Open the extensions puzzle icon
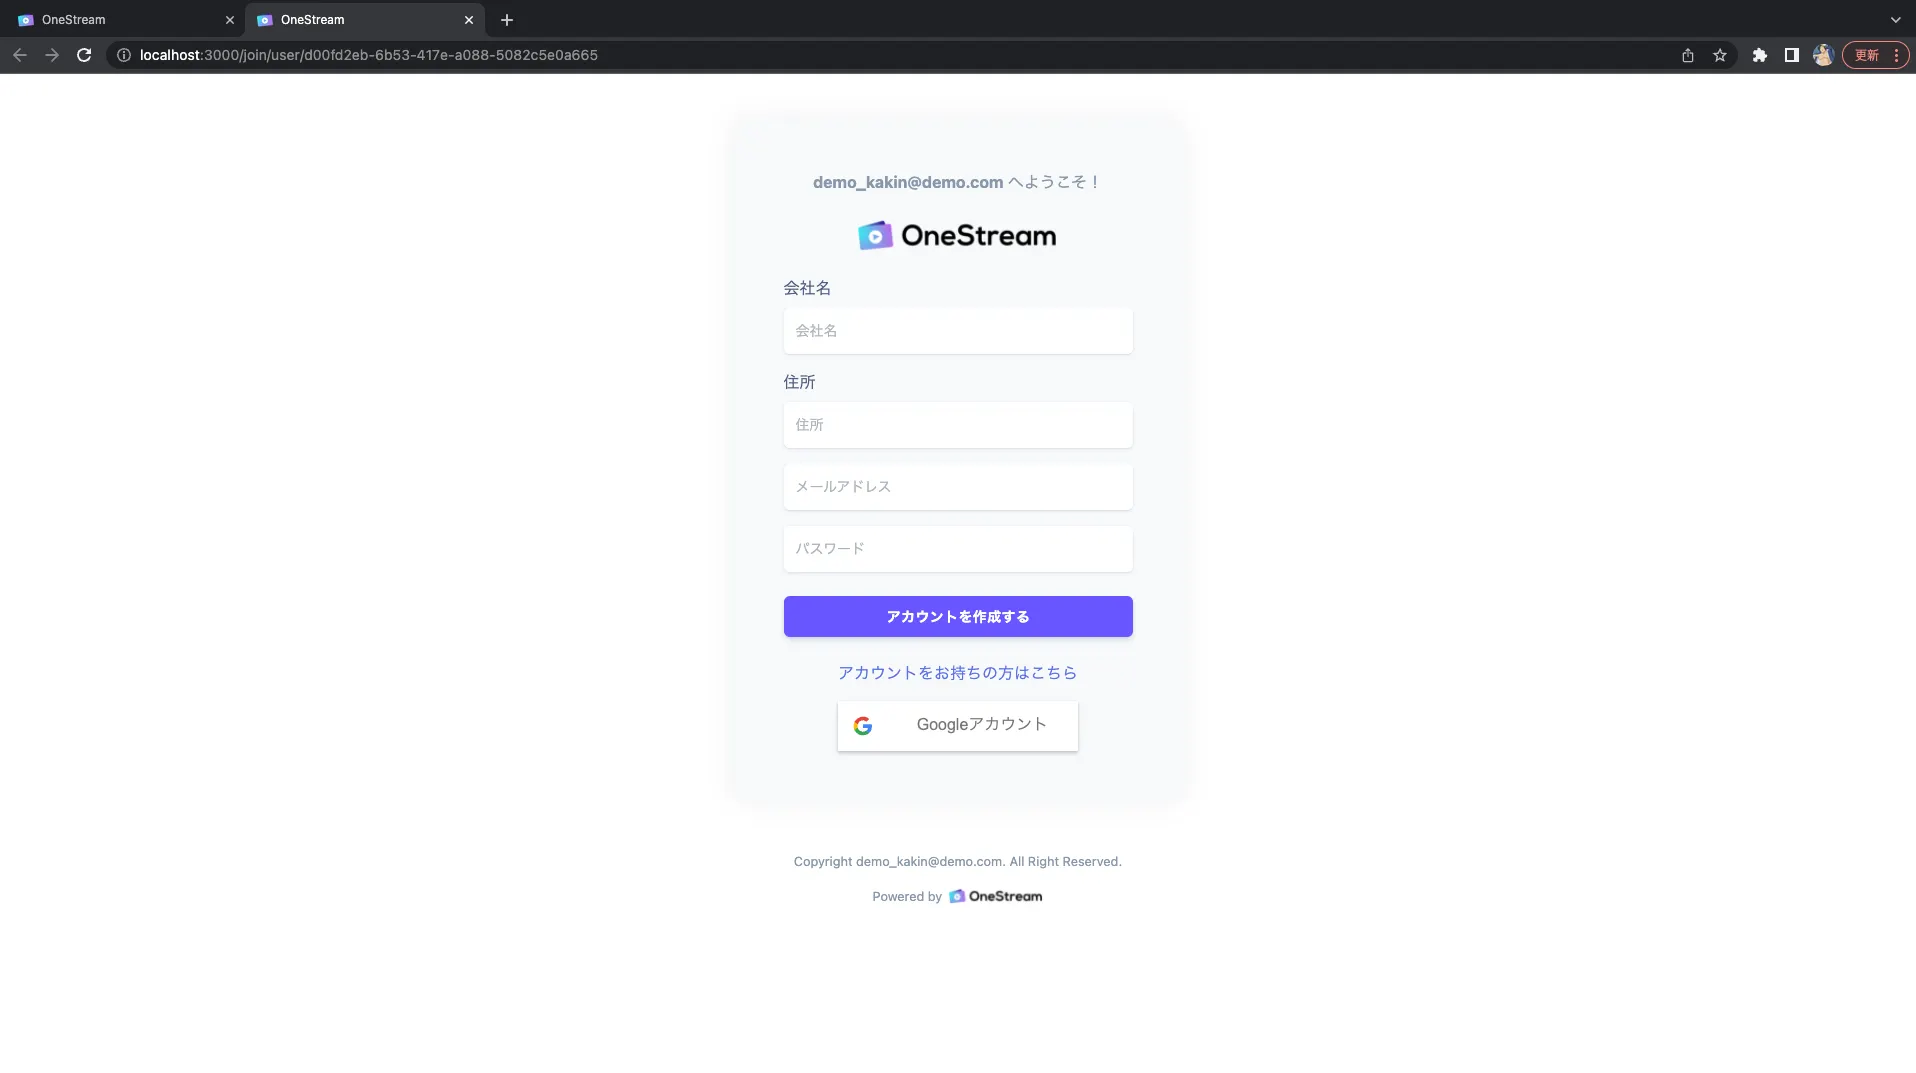This screenshot has height=1073, width=1916. pyautogui.click(x=1760, y=55)
